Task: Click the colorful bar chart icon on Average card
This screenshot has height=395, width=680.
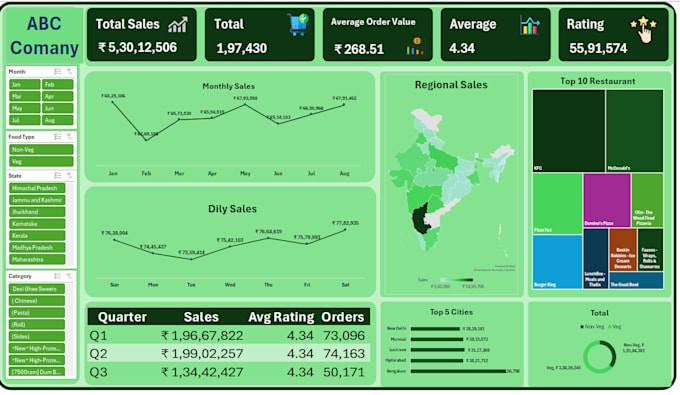Action: pos(530,25)
